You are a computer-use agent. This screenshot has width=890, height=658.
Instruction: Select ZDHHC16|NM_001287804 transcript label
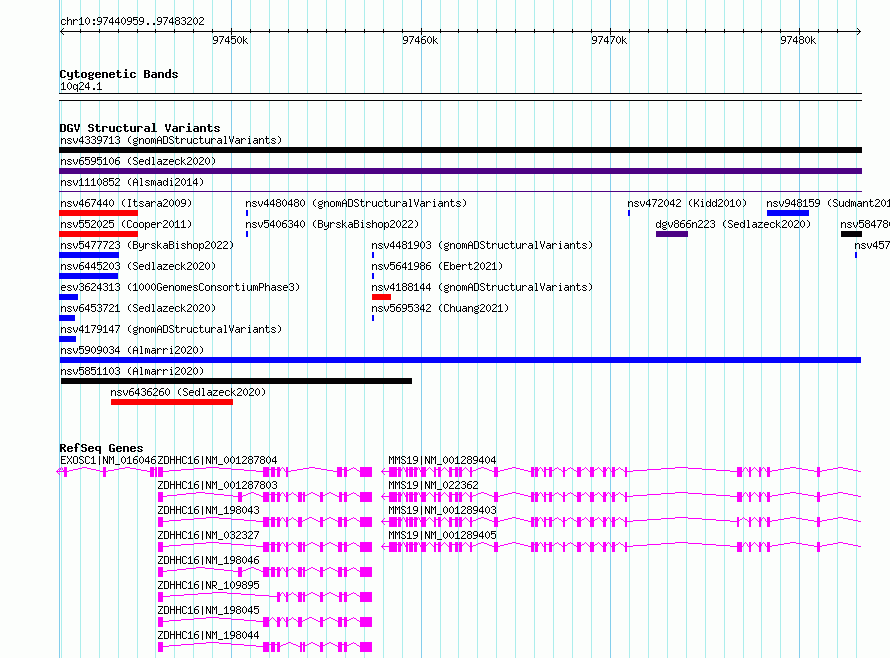217,460
